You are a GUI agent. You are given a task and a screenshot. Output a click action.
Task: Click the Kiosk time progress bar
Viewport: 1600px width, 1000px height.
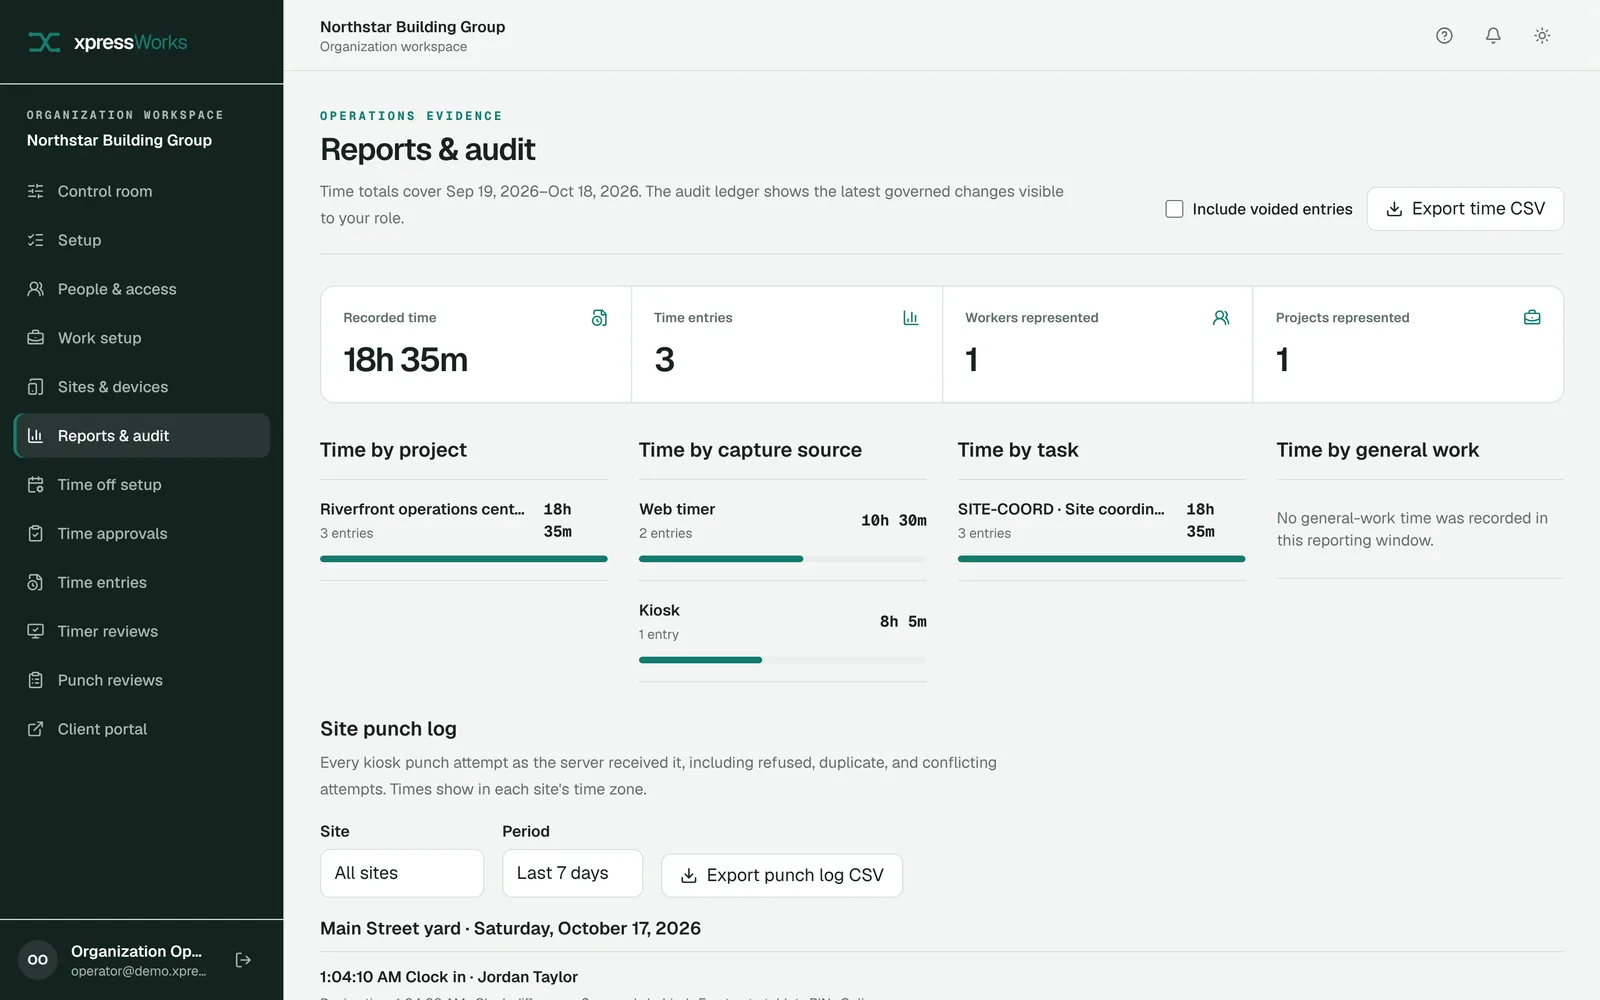[x=783, y=660]
